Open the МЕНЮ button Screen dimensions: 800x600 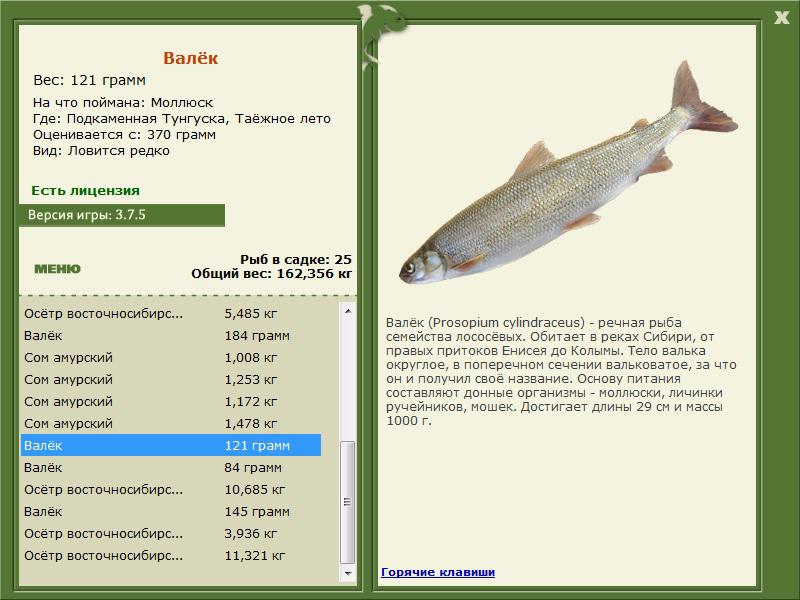click(57, 269)
